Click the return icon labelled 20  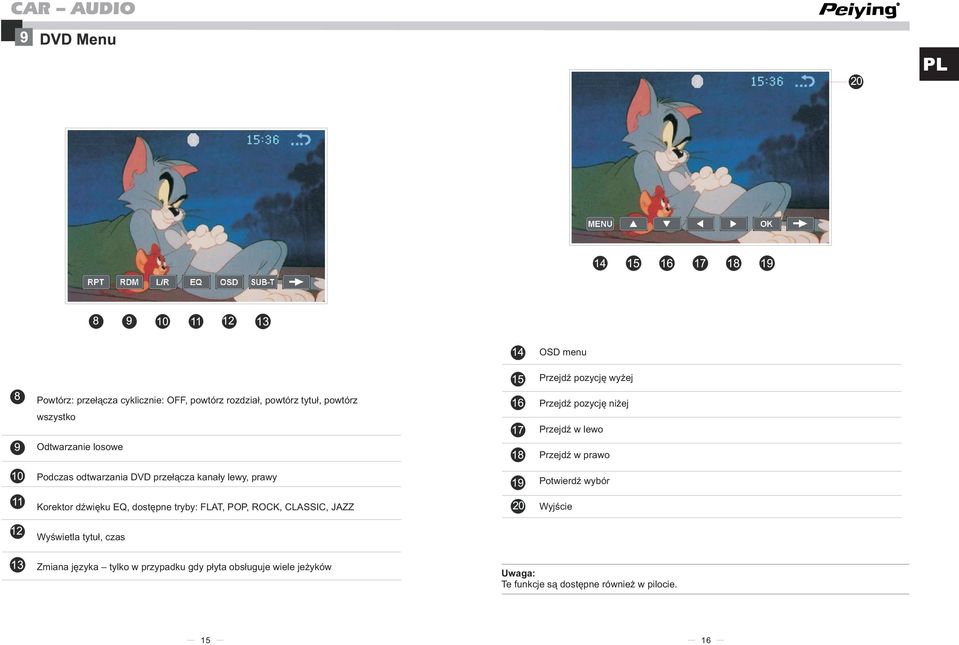[x=805, y=81]
